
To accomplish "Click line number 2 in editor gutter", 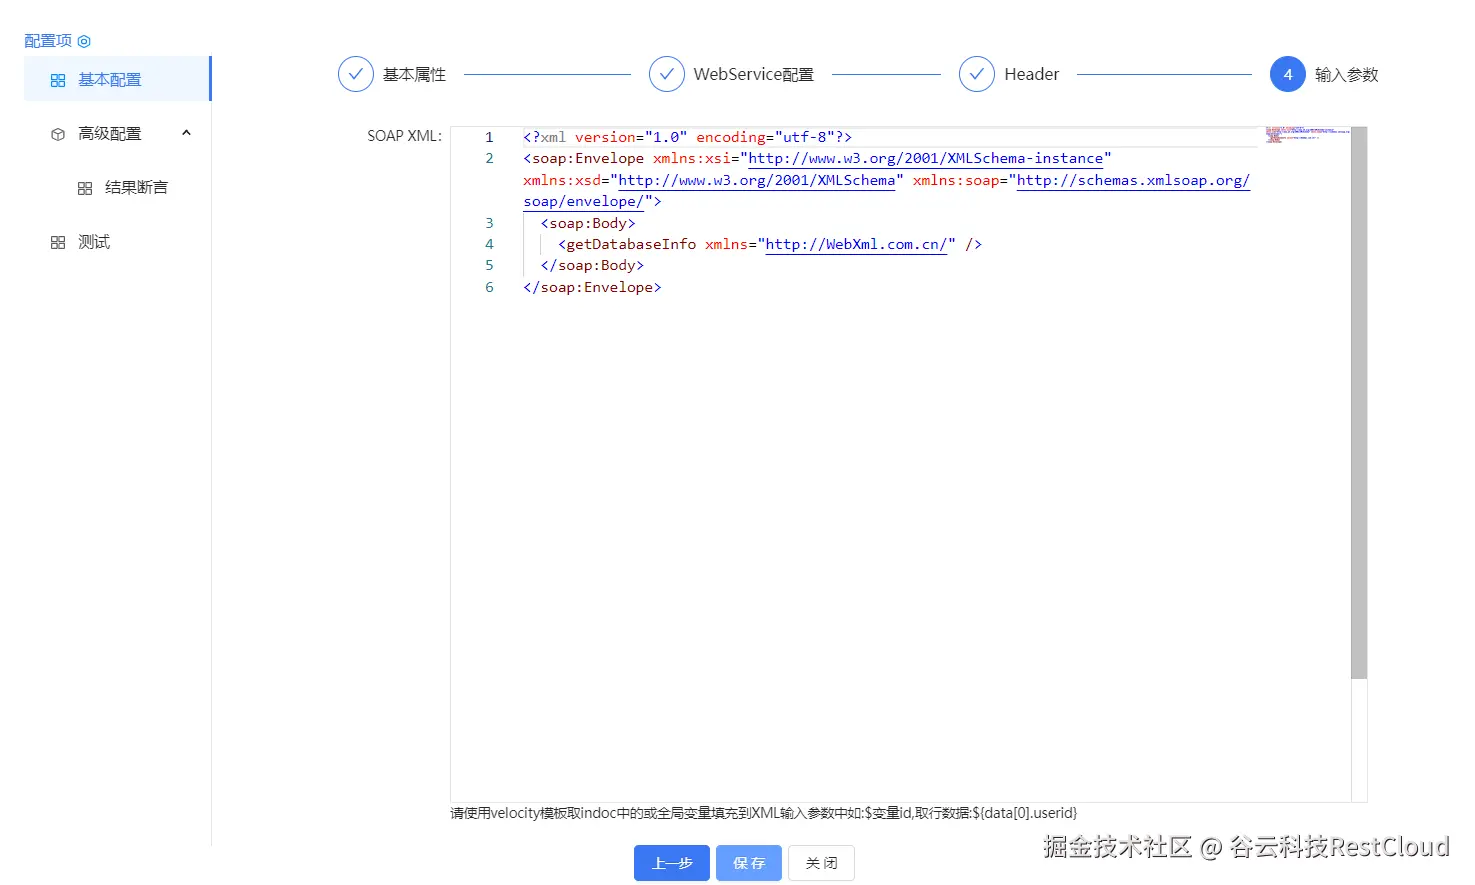I will coord(489,158).
